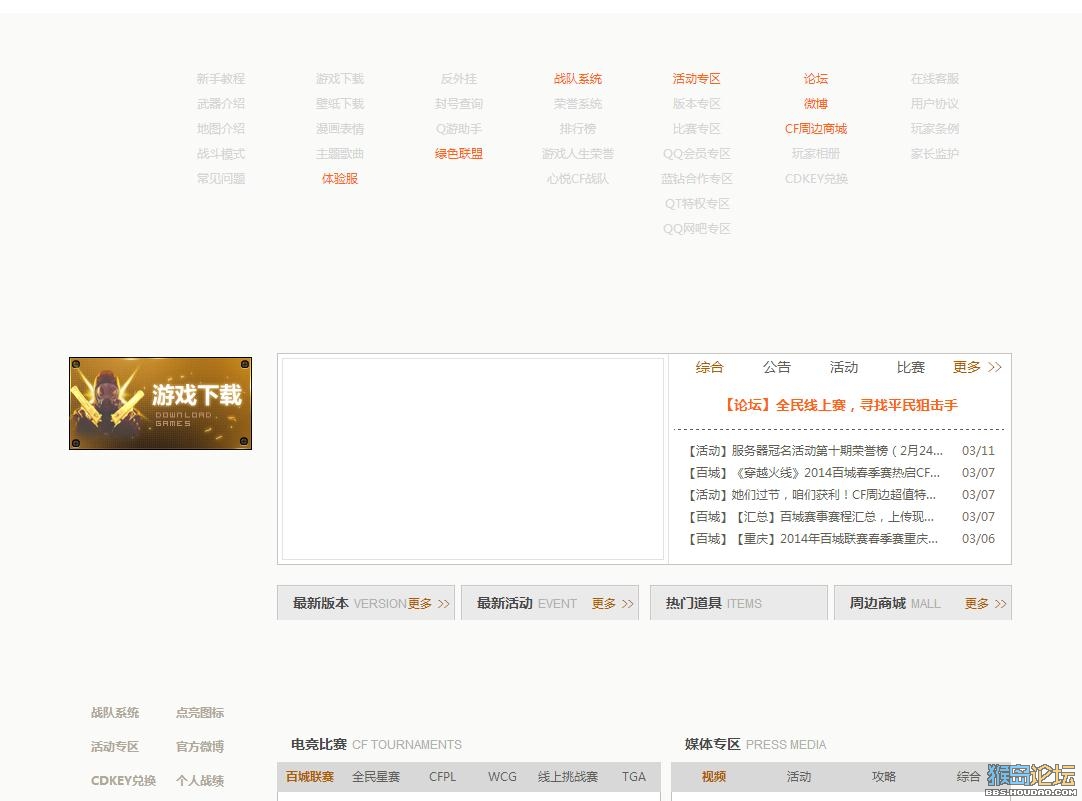Open the 用户协议 link

(x=935, y=103)
